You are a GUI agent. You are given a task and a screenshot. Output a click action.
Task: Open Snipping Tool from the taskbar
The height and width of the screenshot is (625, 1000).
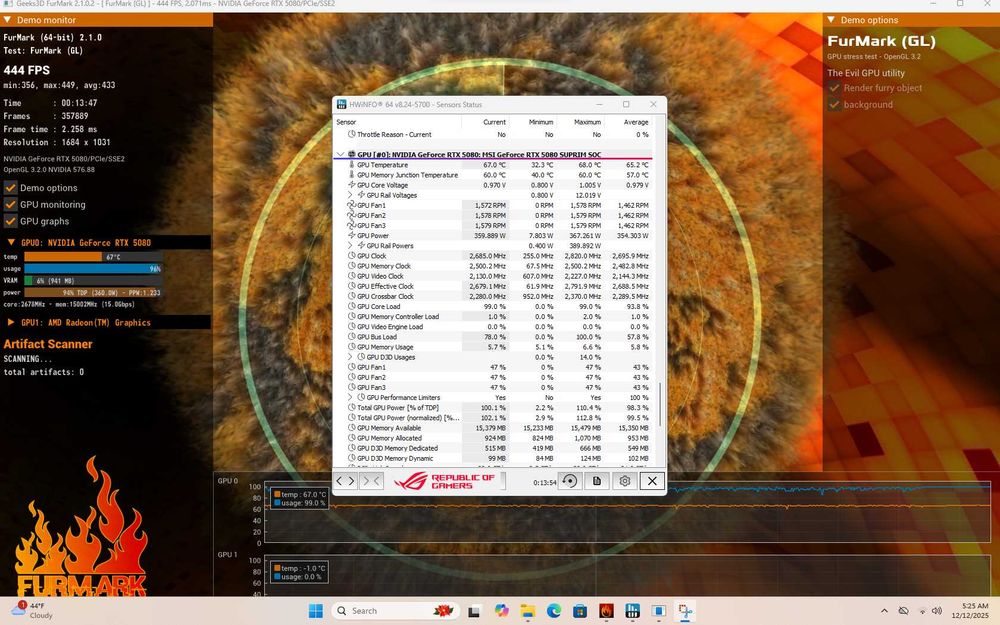(x=685, y=611)
